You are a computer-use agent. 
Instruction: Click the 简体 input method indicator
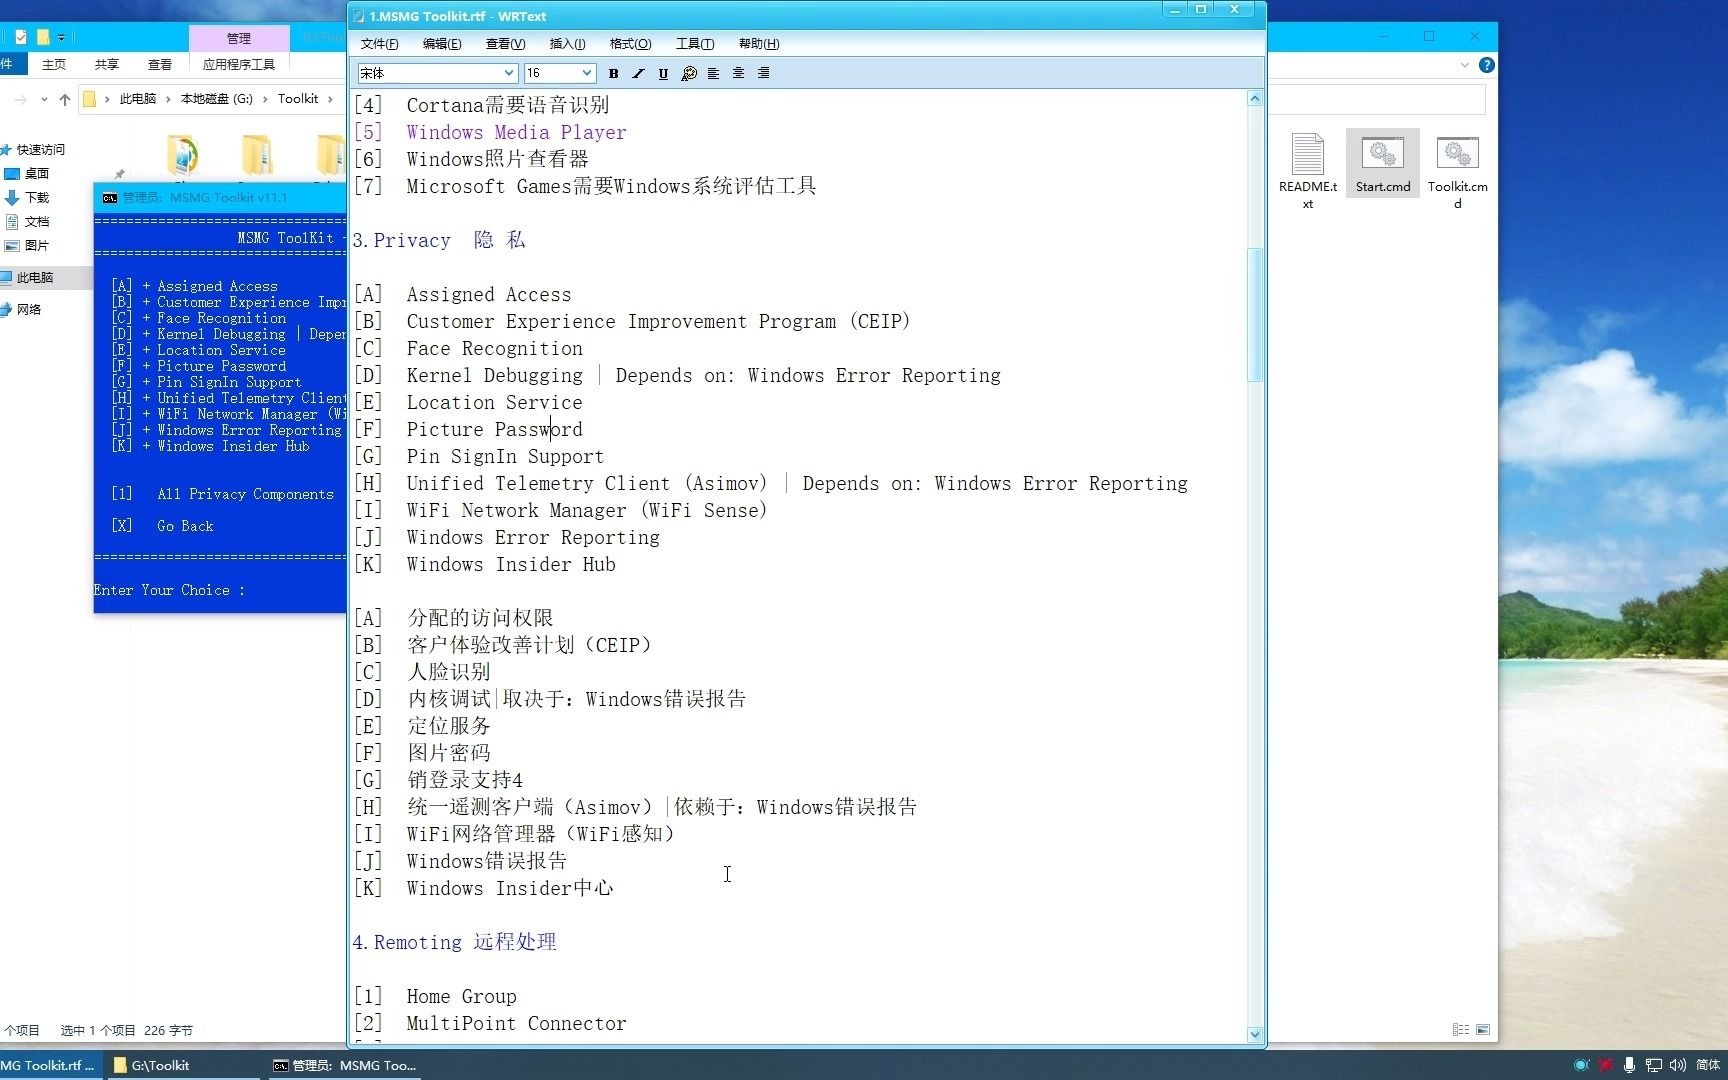click(1708, 1065)
